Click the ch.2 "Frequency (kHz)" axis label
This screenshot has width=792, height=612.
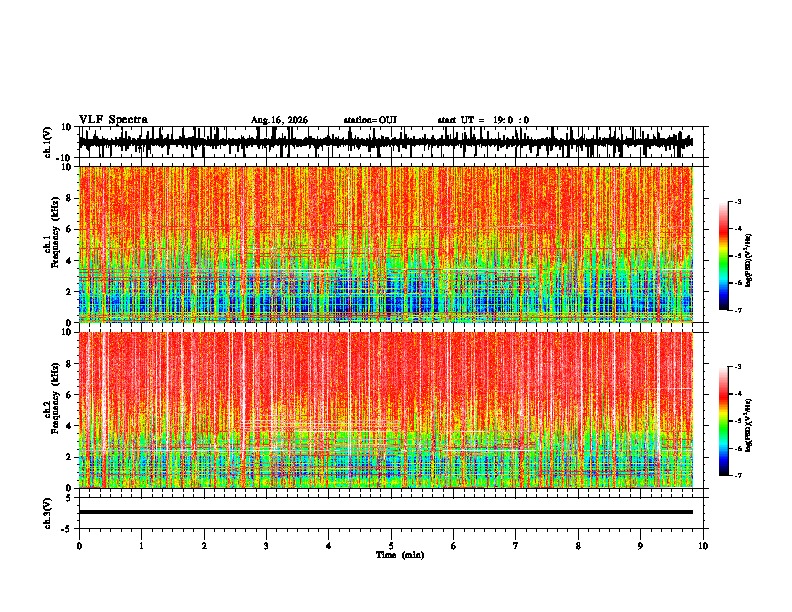[56, 398]
